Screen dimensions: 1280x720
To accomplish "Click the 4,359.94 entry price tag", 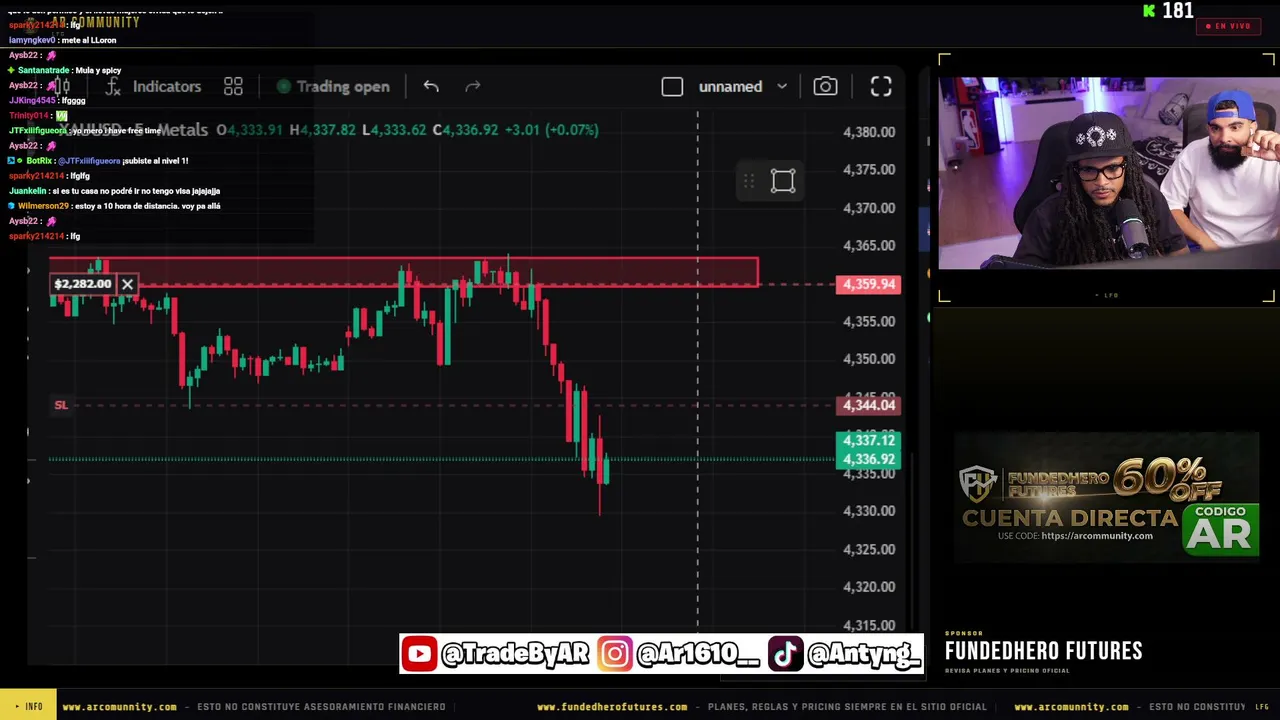I will [869, 284].
